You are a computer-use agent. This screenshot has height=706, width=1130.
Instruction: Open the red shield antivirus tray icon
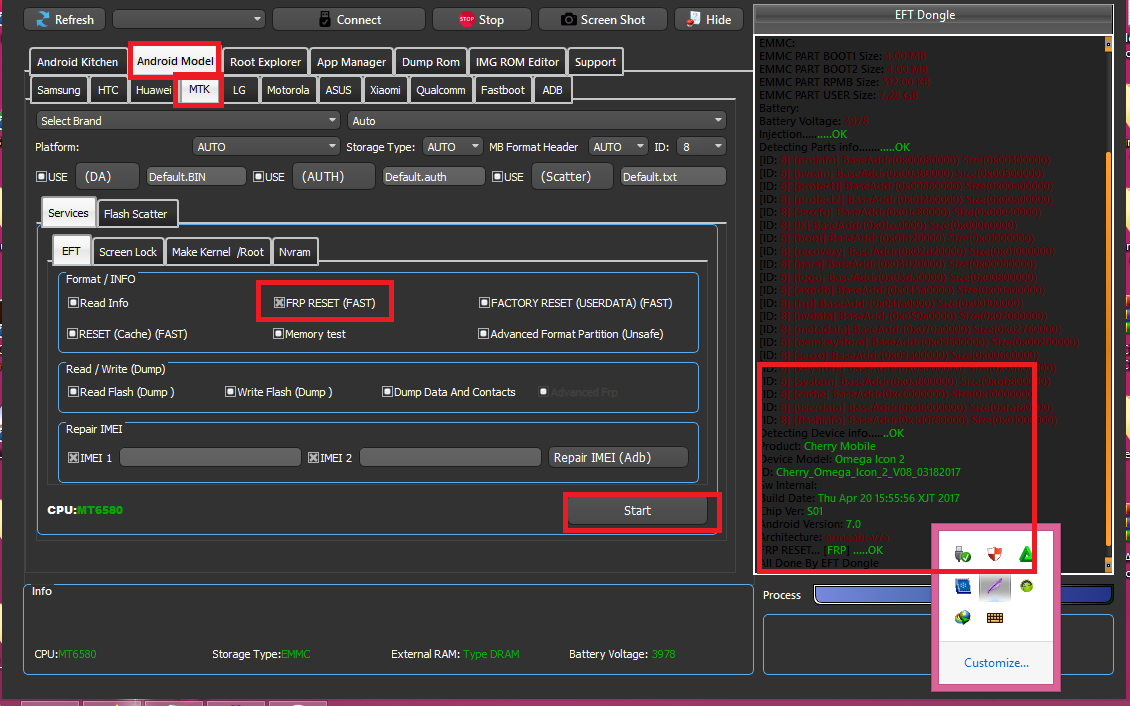[995, 554]
